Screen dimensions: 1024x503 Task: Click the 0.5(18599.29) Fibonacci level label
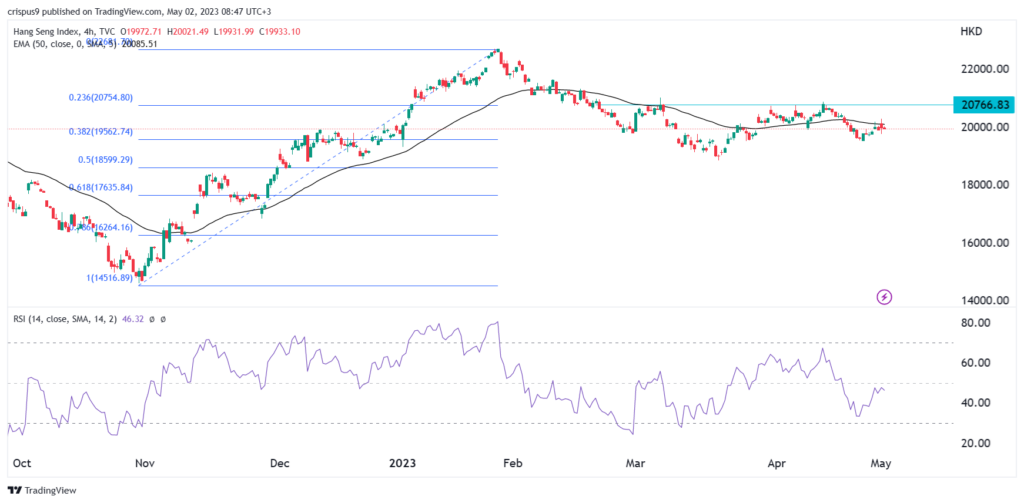click(x=104, y=160)
